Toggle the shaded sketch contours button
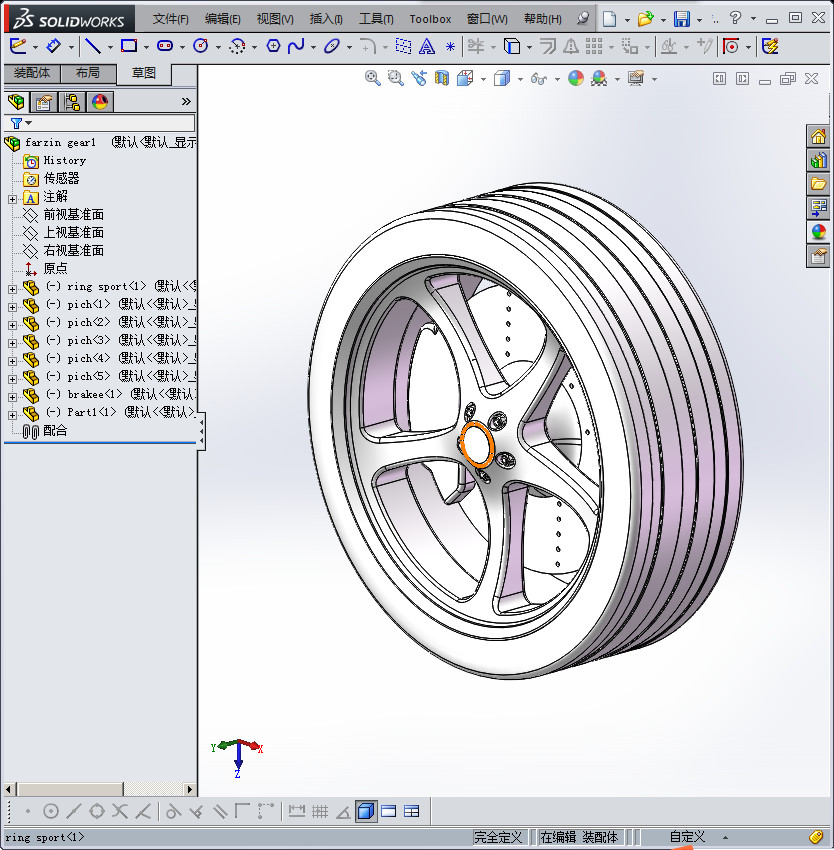 (x=366, y=811)
